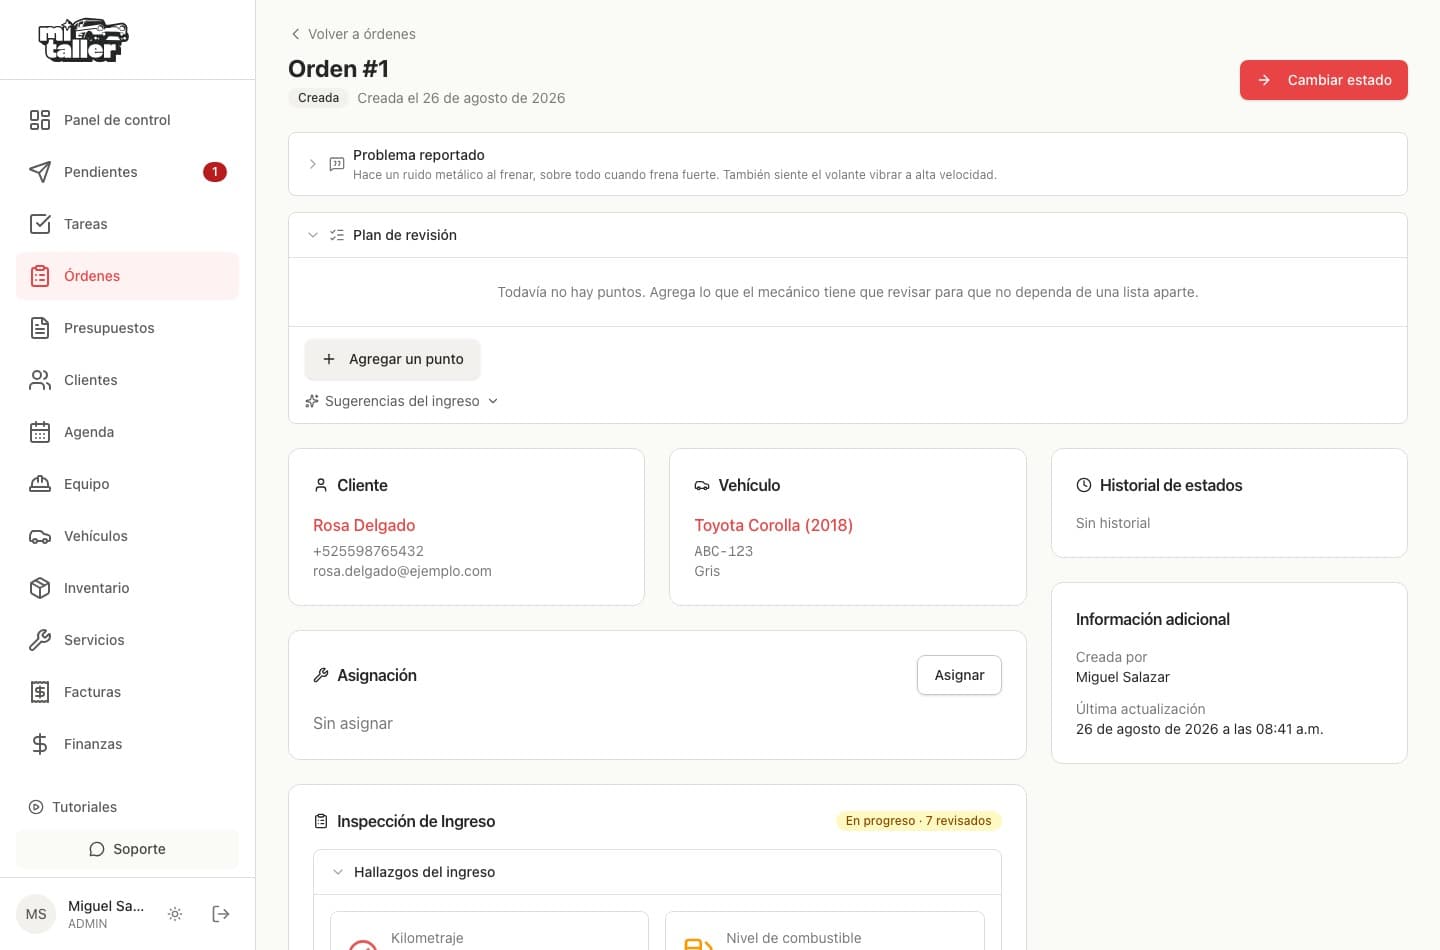Open client Rosa Delgado link

(x=364, y=525)
